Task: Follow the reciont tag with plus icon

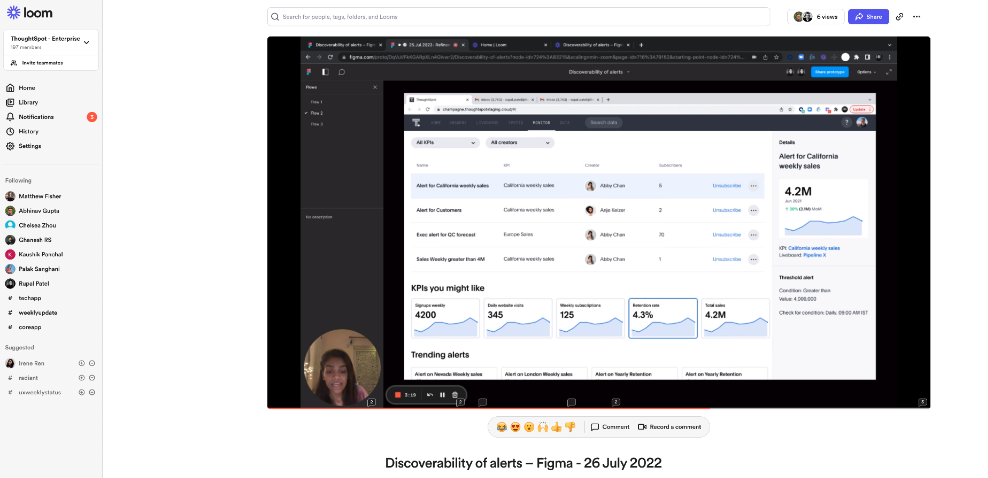Action: (81, 378)
